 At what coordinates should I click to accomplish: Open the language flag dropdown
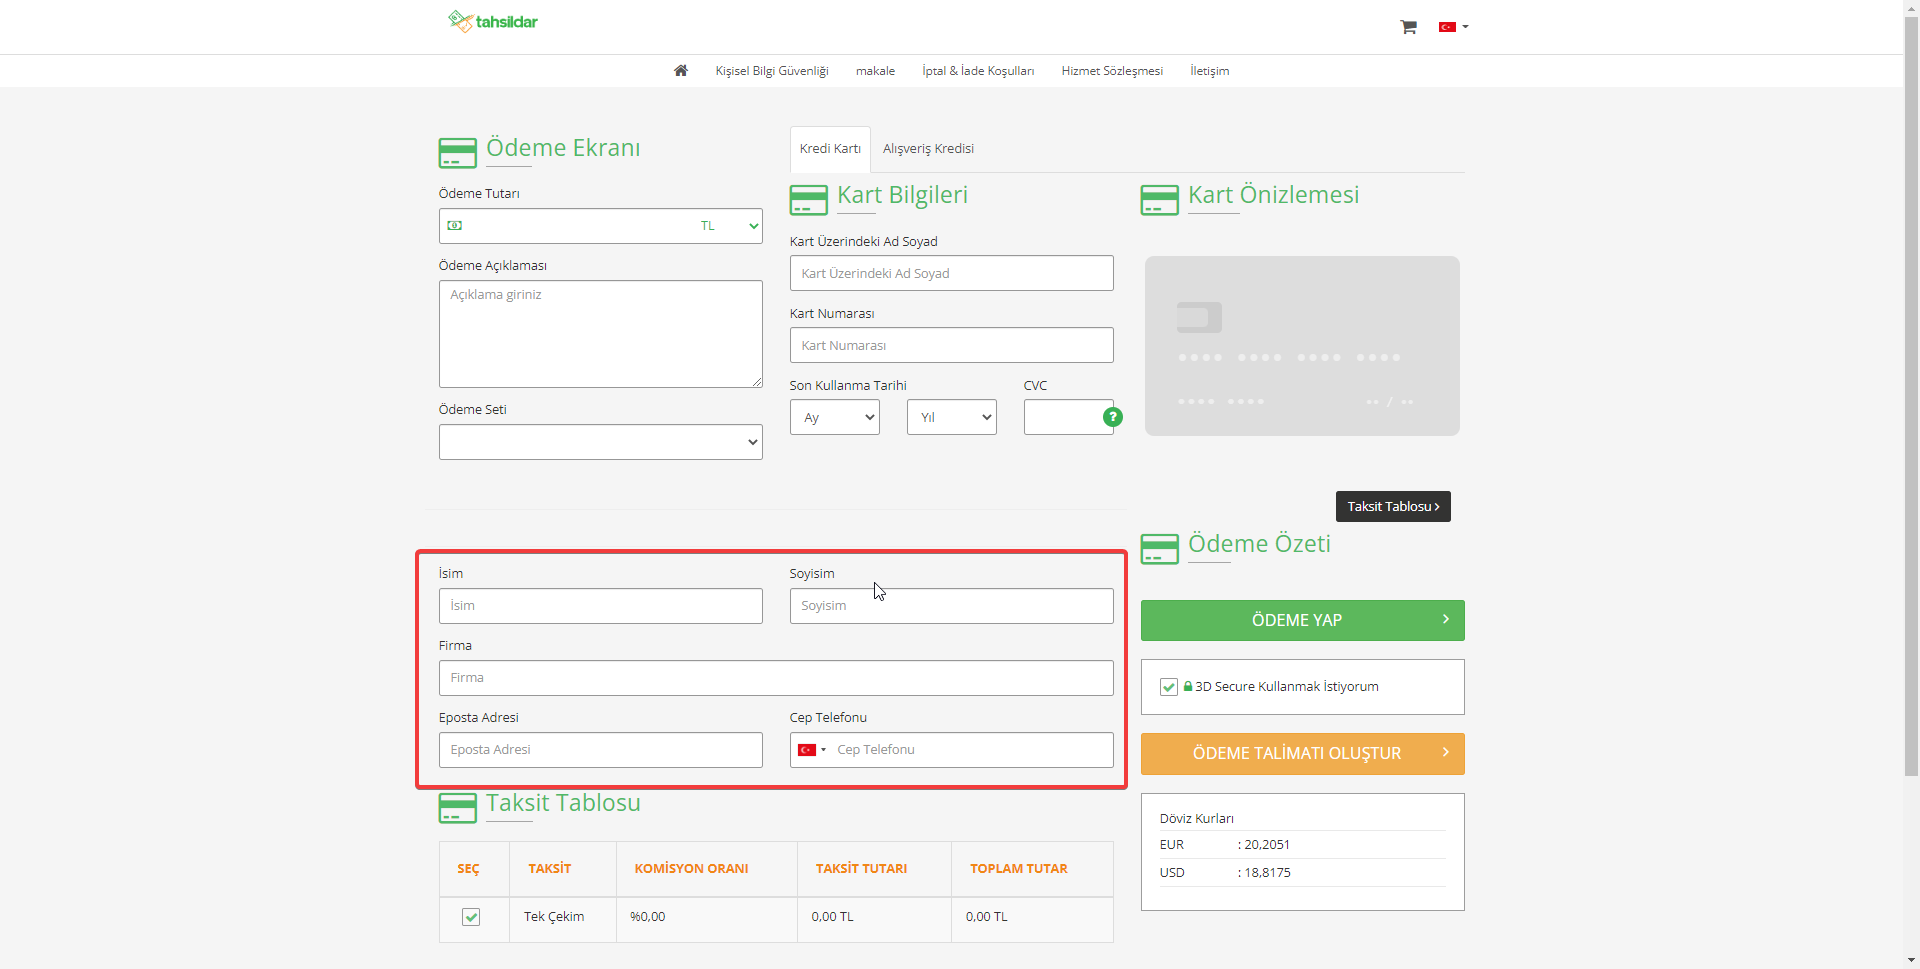[x=1453, y=27]
